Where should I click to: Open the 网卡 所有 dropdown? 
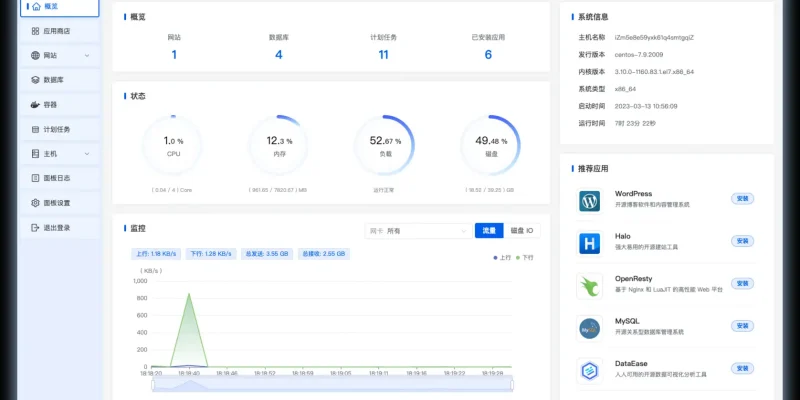tap(417, 231)
